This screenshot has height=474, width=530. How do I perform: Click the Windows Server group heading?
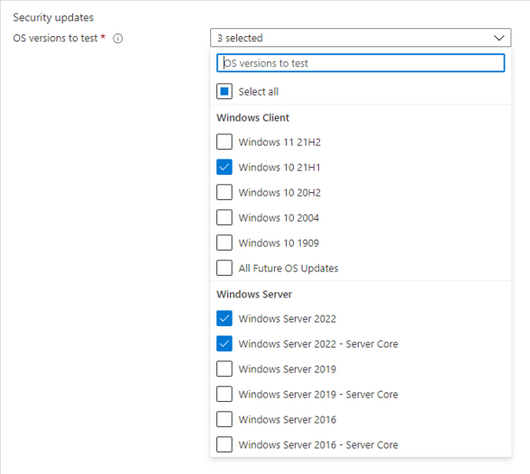(x=254, y=294)
